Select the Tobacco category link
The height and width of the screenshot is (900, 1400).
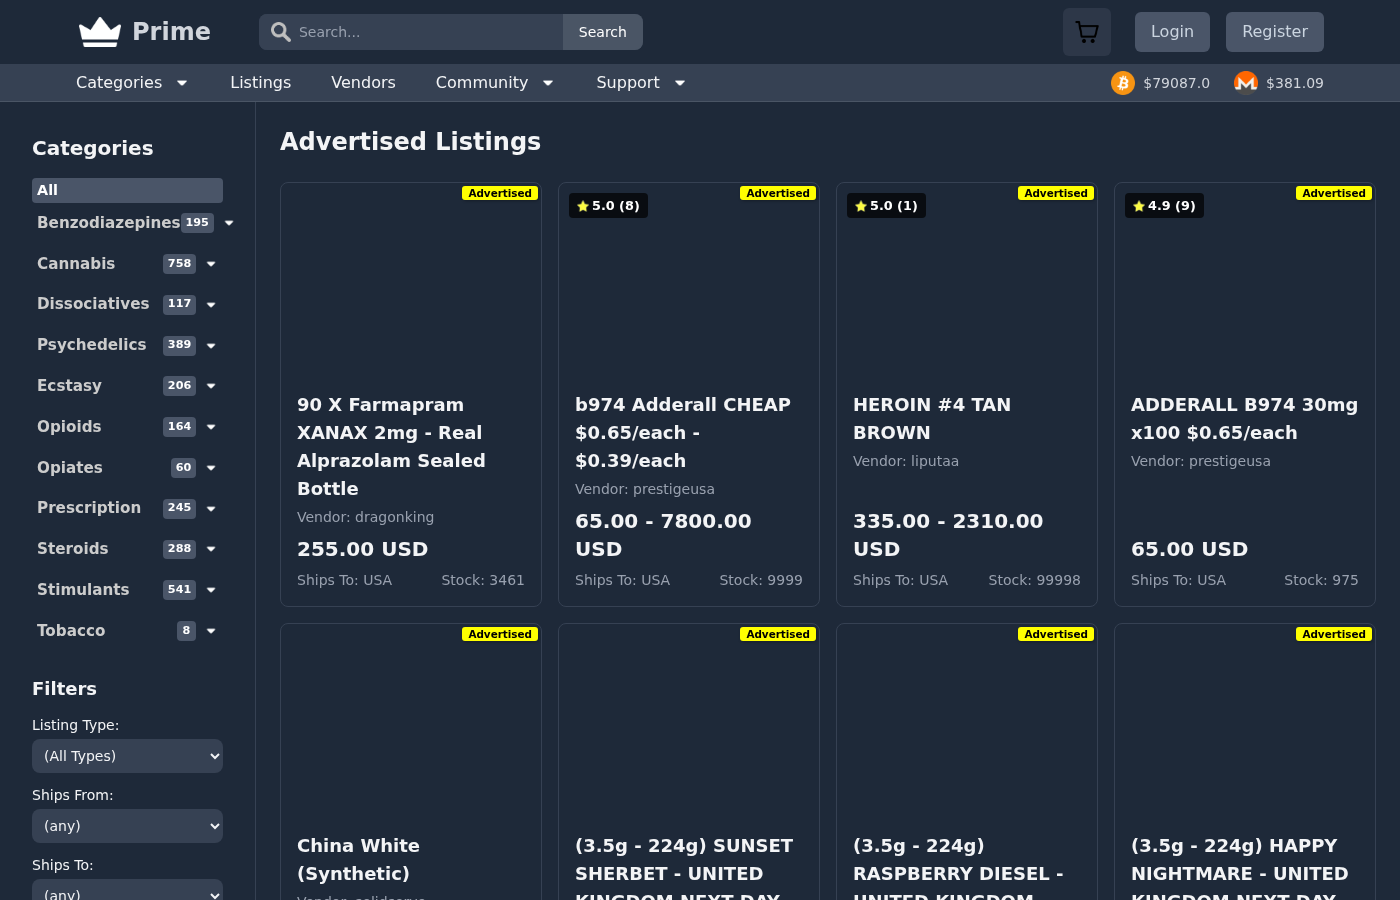point(71,631)
